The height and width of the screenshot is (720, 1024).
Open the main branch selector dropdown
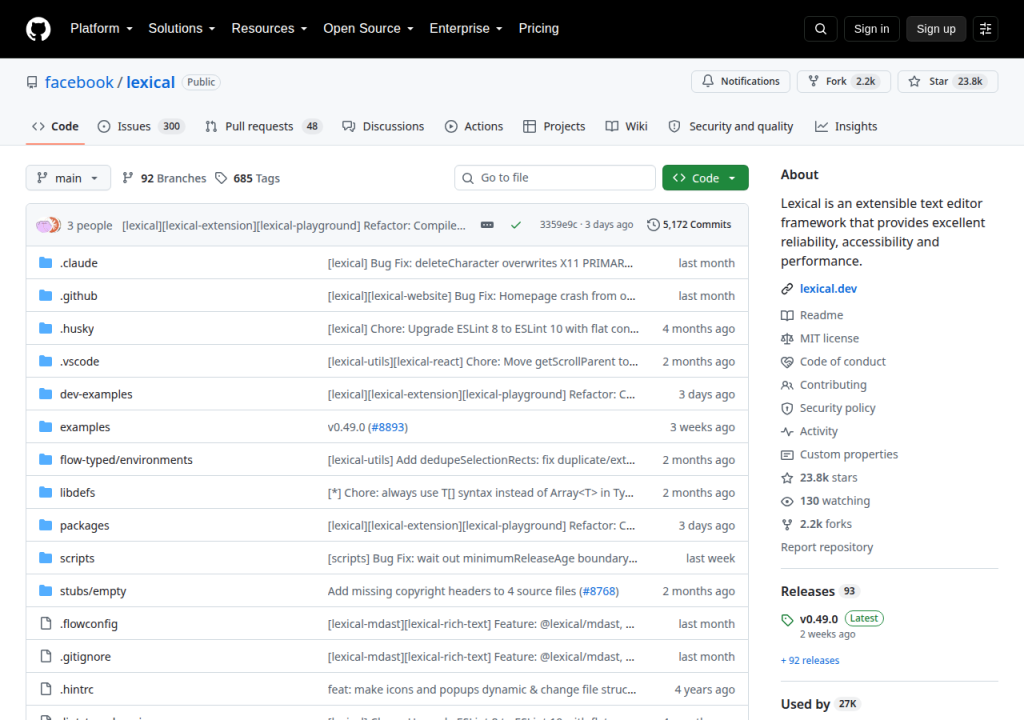(x=68, y=178)
